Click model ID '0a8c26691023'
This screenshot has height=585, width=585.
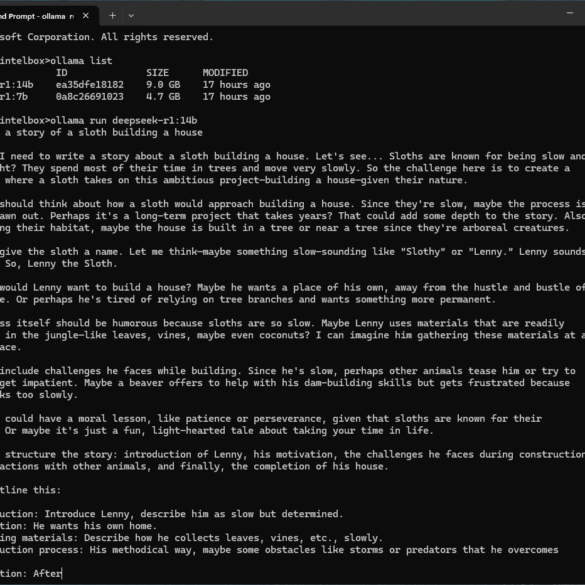pos(90,97)
